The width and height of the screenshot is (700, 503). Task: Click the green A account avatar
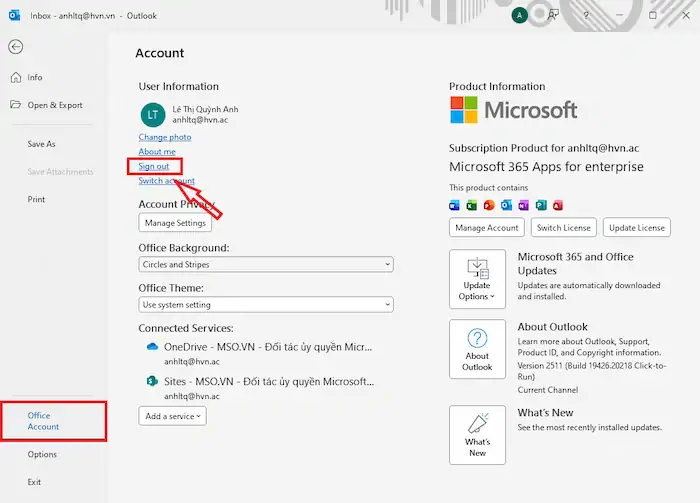(519, 16)
